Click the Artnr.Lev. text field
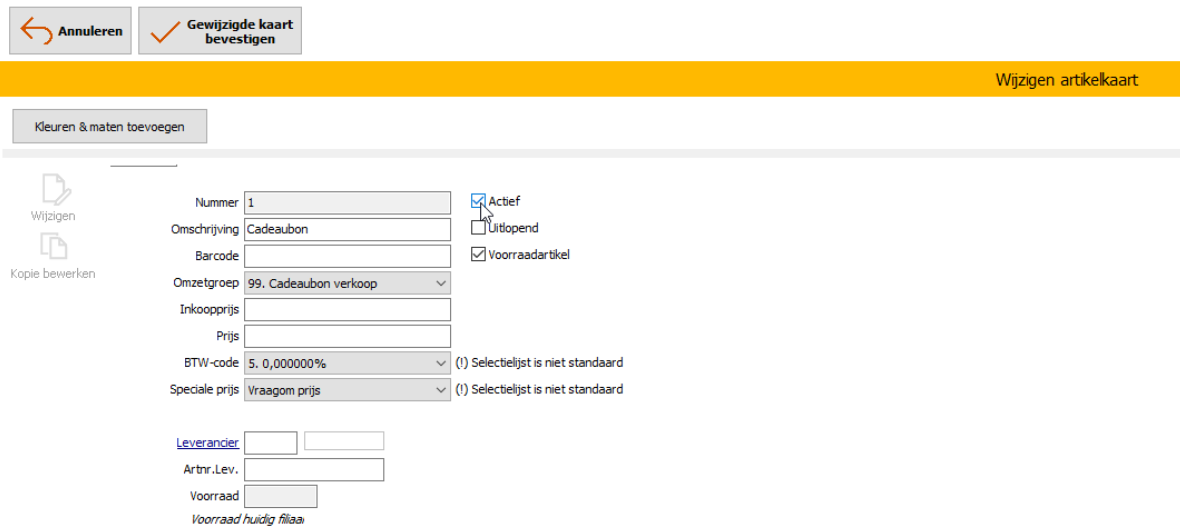 pyautogui.click(x=313, y=470)
